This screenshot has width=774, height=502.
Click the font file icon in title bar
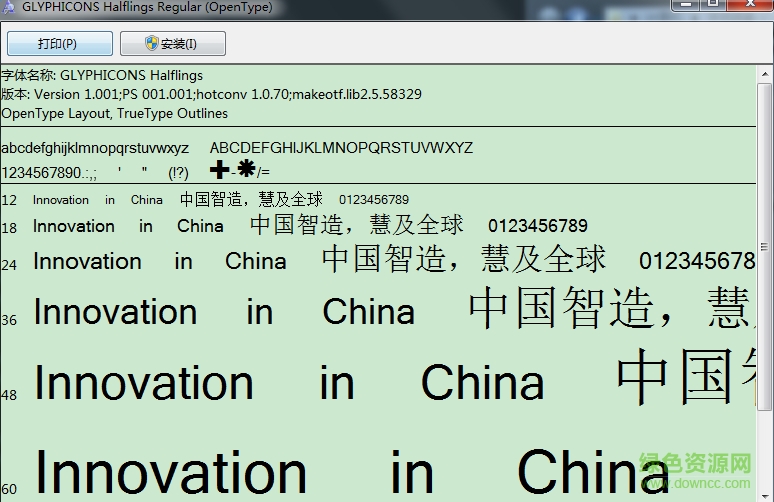click(x=9, y=9)
